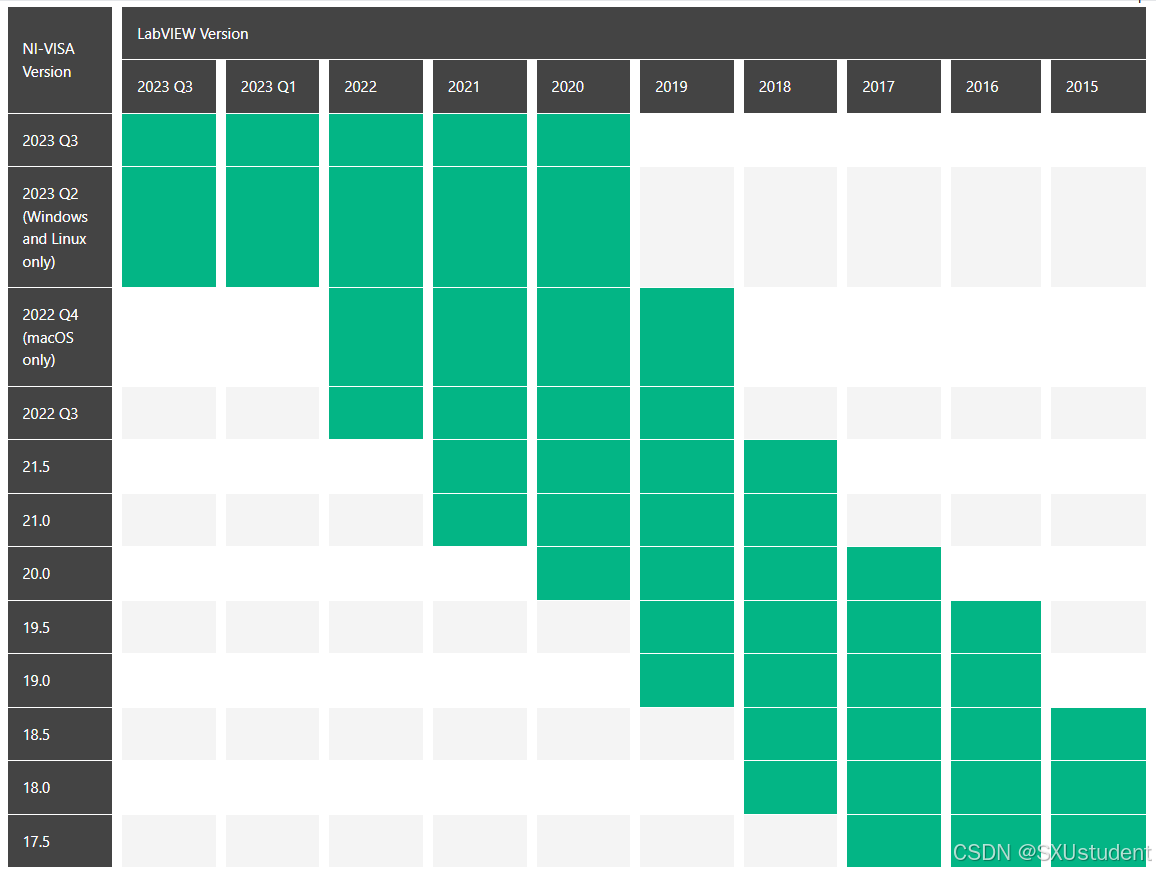Select the LabVIEW "2023 Q3" column header
1156x873 pixels.
point(169,86)
